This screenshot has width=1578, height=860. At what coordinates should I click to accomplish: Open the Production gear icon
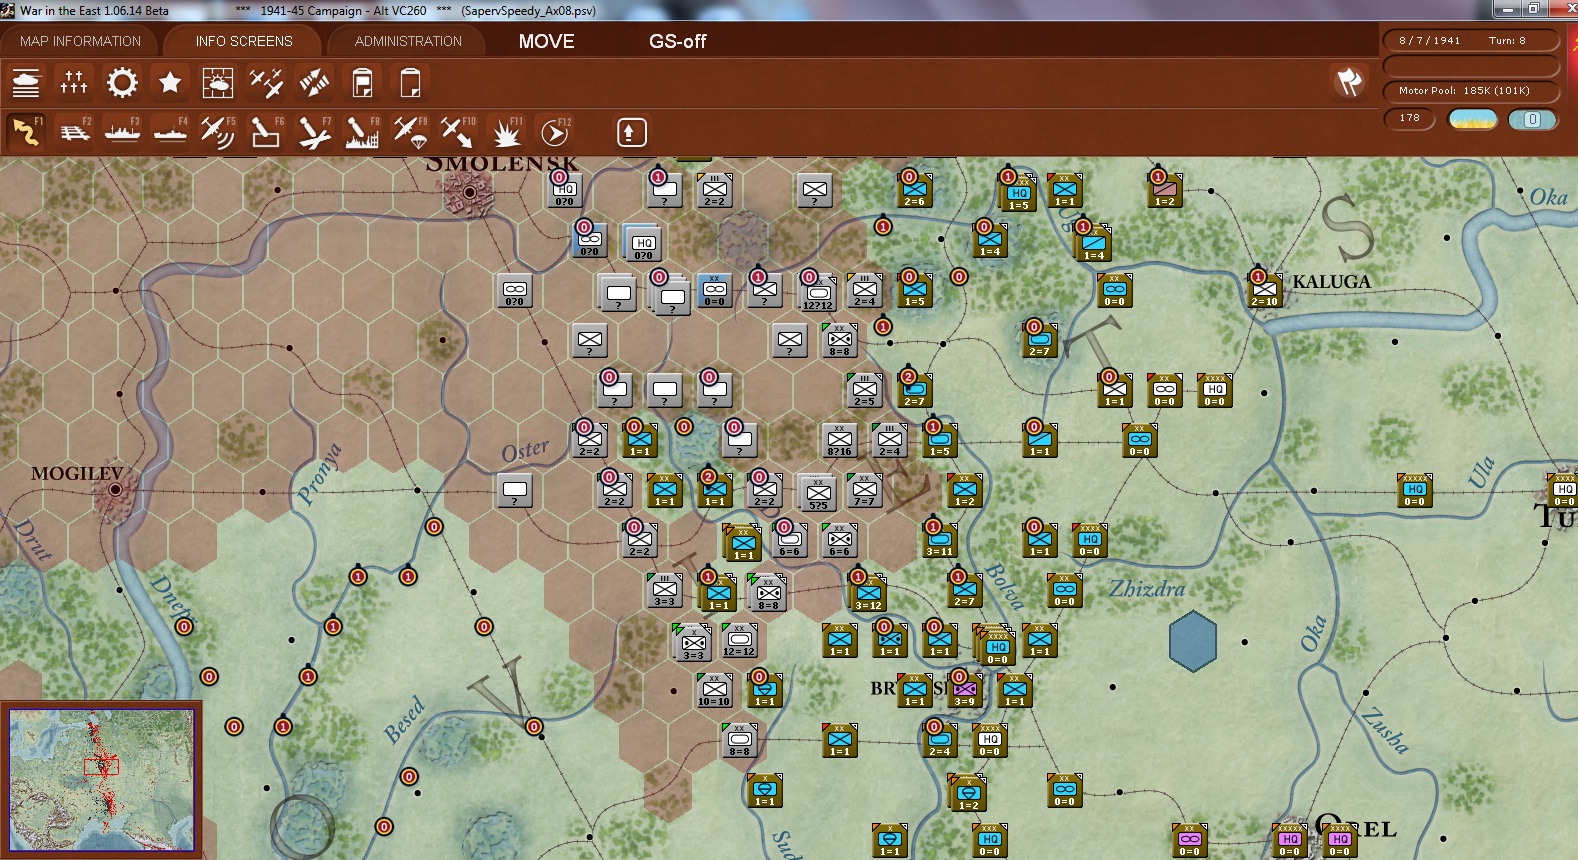click(x=122, y=83)
